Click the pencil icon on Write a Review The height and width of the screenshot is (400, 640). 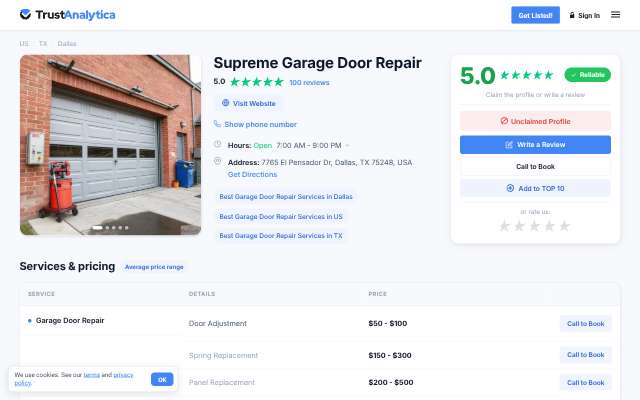point(509,144)
